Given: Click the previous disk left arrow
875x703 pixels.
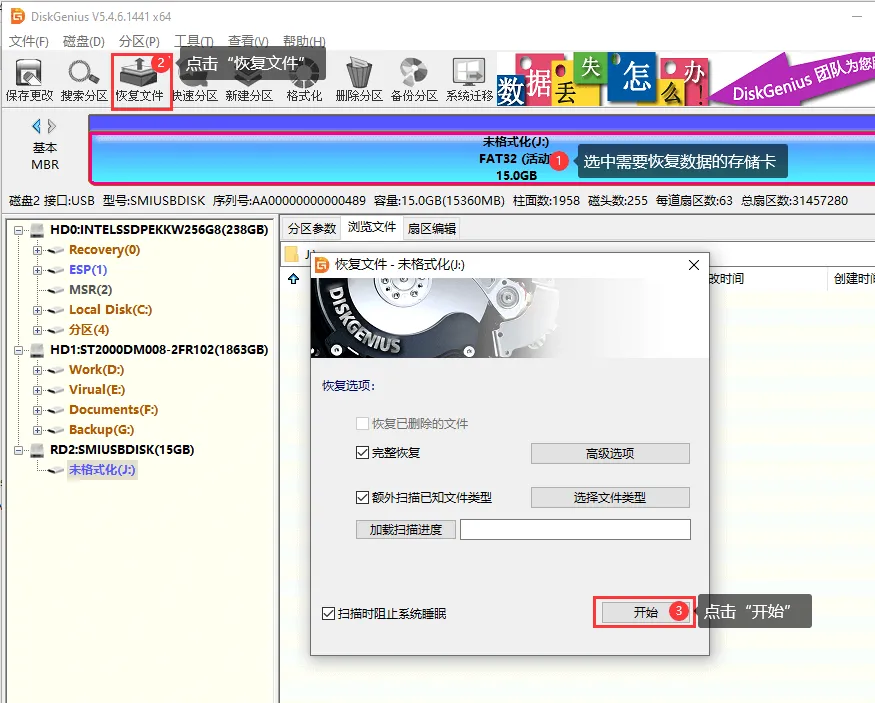Looking at the screenshot, I should click(x=36, y=126).
